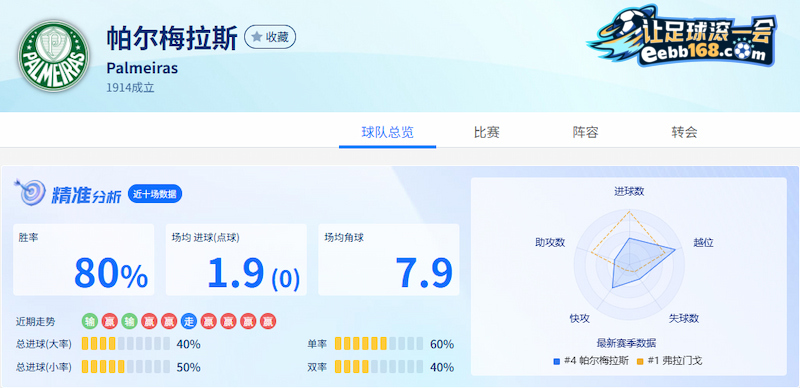
Task: Click the 胜率 80% stat card
Action: (x=84, y=260)
